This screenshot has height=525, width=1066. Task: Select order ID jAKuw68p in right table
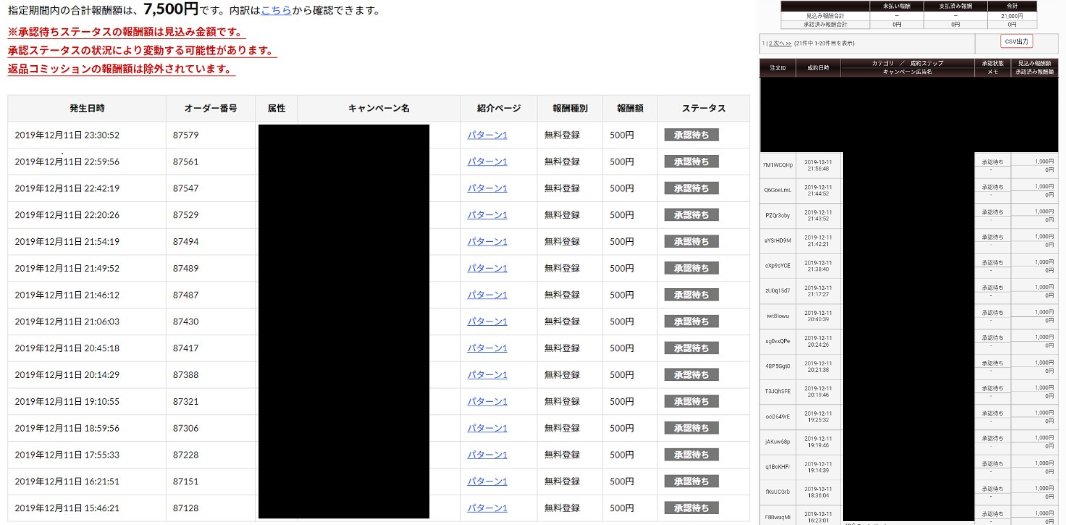click(x=778, y=442)
